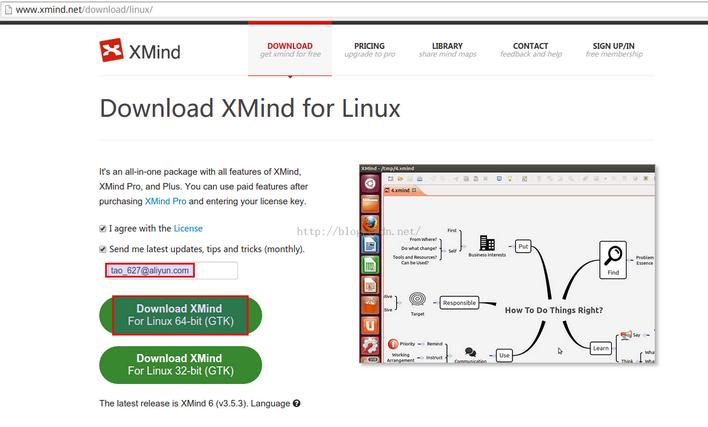Follow the XMind Pro link
The image size is (708, 427).
tap(165, 201)
